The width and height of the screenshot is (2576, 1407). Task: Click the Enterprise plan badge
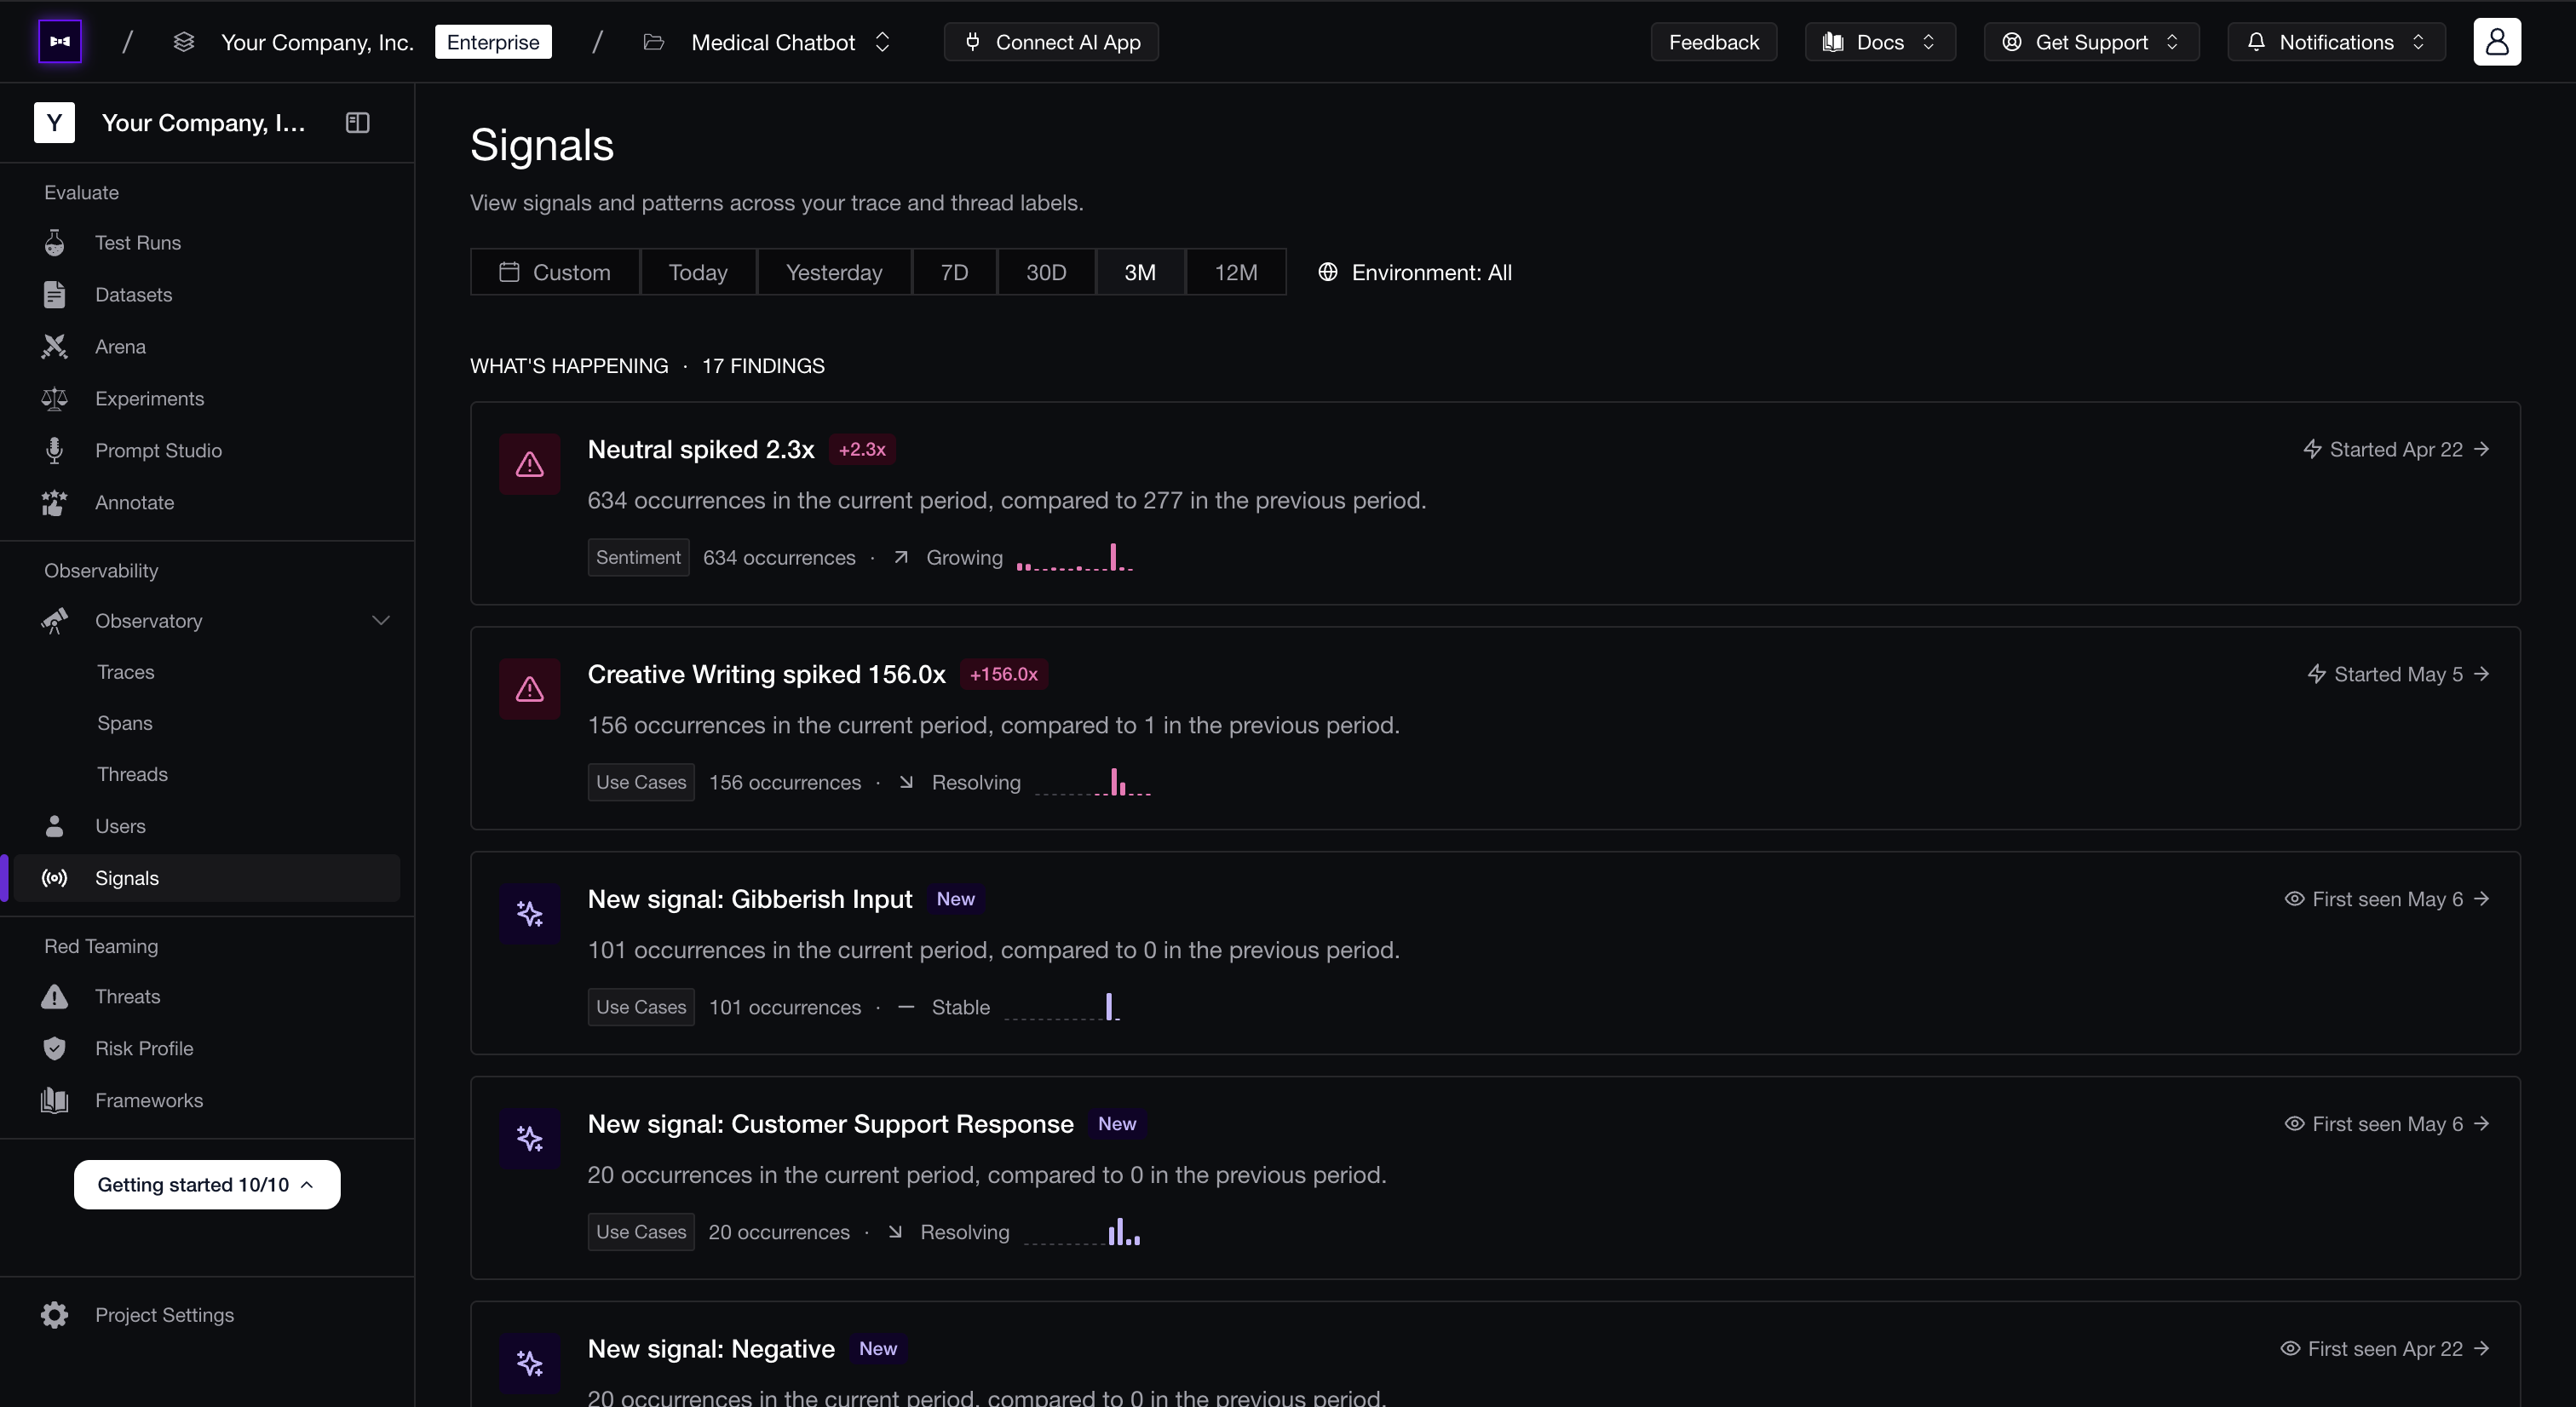point(493,42)
